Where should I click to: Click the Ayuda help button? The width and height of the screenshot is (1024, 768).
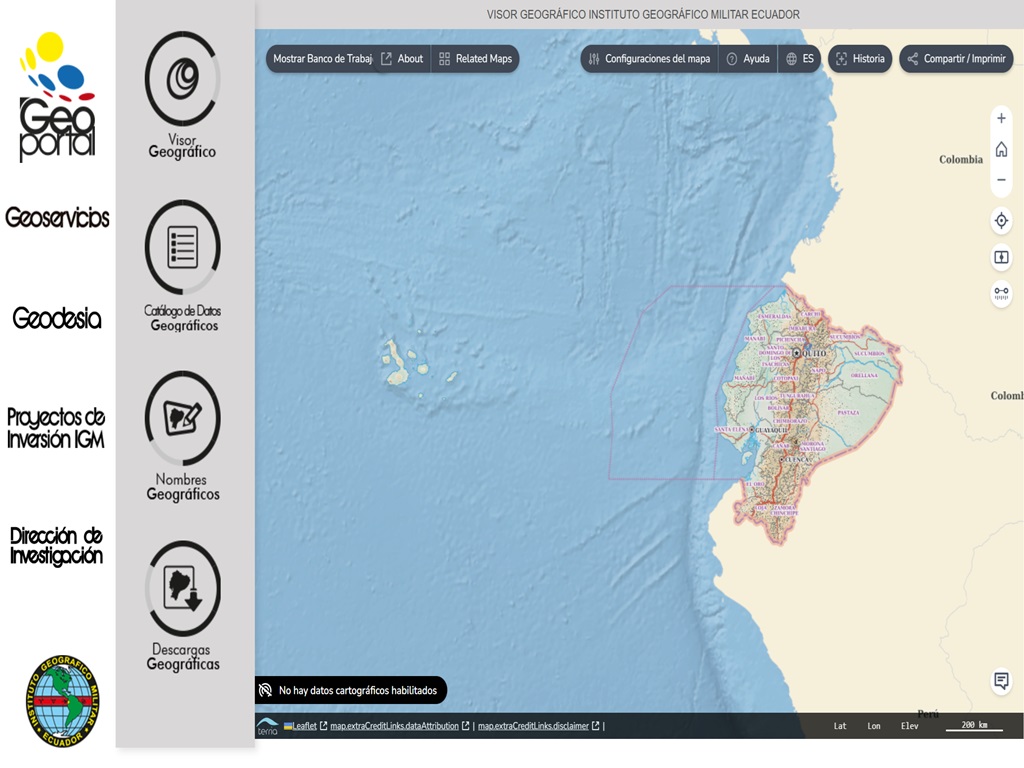click(748, 59)
